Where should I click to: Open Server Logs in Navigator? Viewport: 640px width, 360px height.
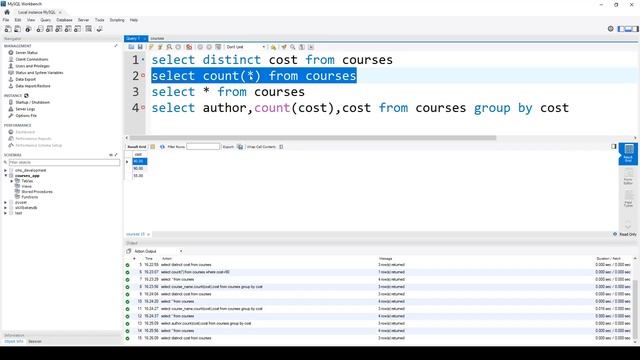click(25, 109)
